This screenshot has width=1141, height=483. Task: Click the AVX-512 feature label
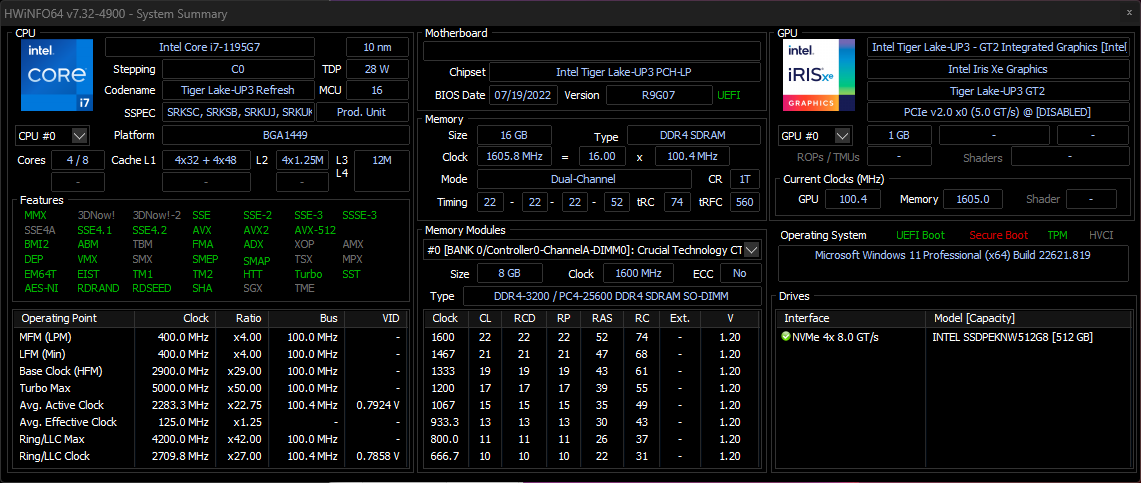pyautogui.click(x=316, y=230)
